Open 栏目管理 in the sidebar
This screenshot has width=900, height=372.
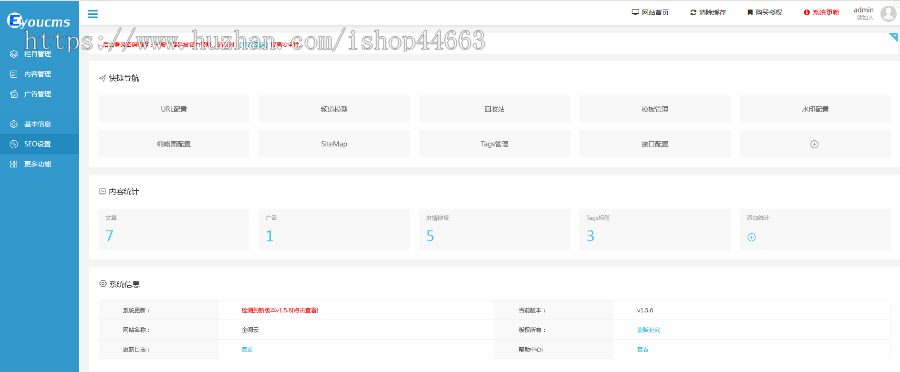[39, 54]
